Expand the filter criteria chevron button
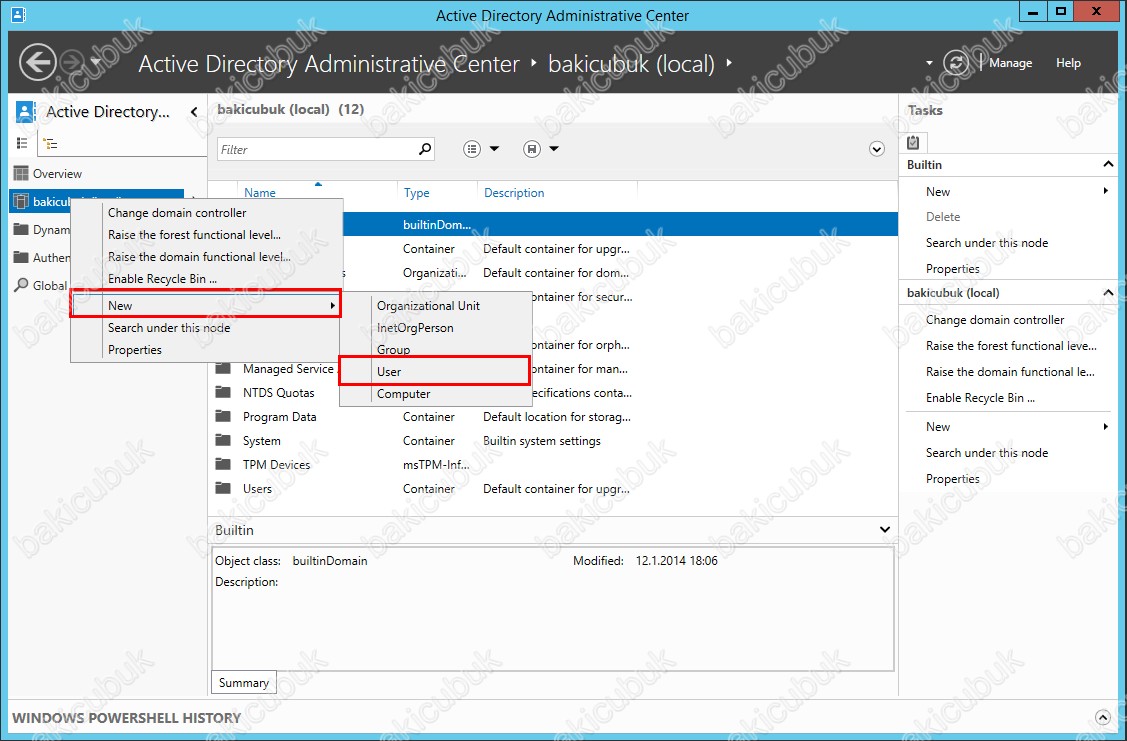The image size is (1127, 741). [876, 149]
